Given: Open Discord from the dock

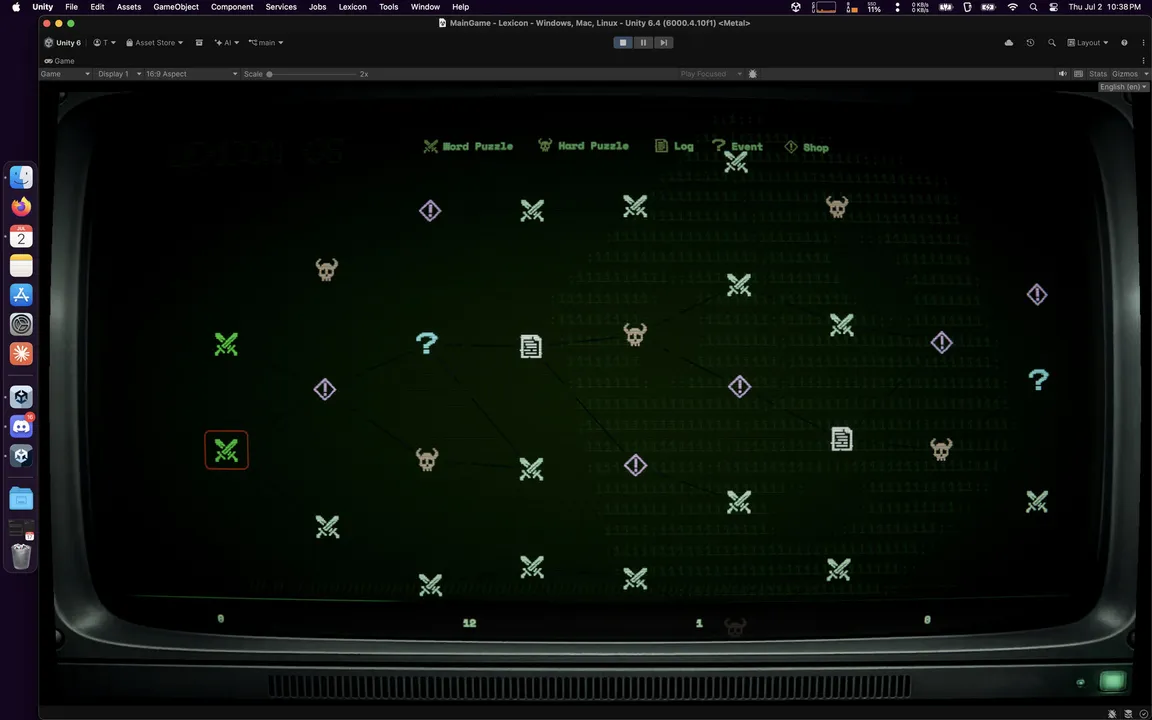Looking at the screenshot, I should coord(21,426).
